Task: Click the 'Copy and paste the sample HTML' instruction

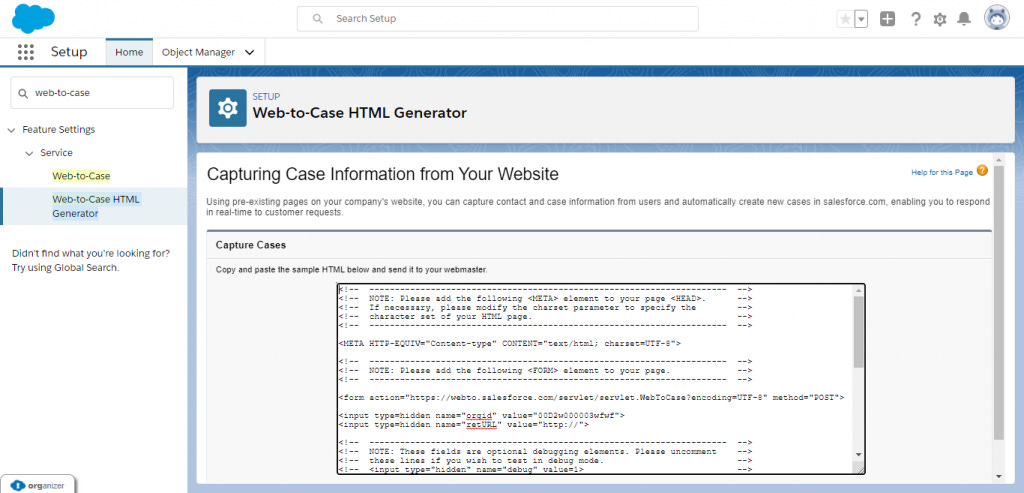Action: pyautogui.click(x=351, y=270)
